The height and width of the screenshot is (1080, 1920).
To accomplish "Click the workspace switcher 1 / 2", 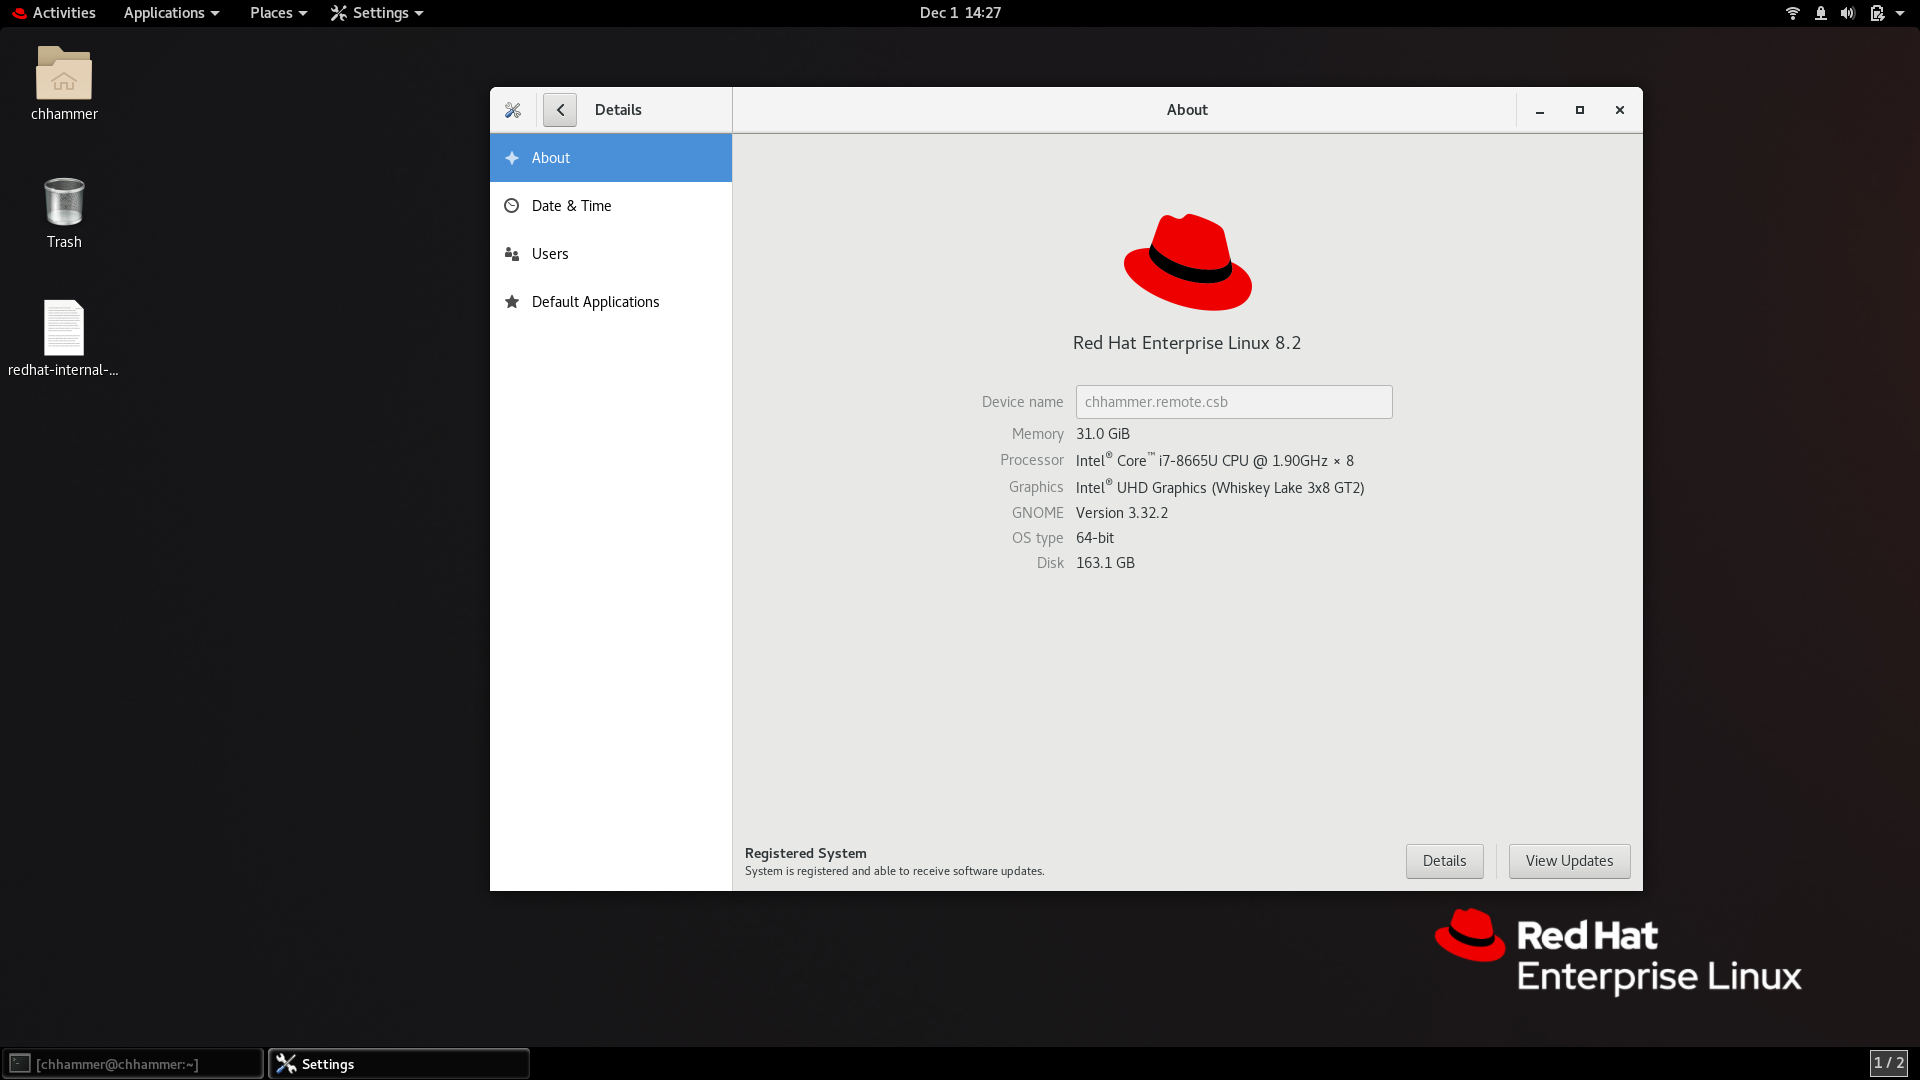I will [x=1888, y=1063].
